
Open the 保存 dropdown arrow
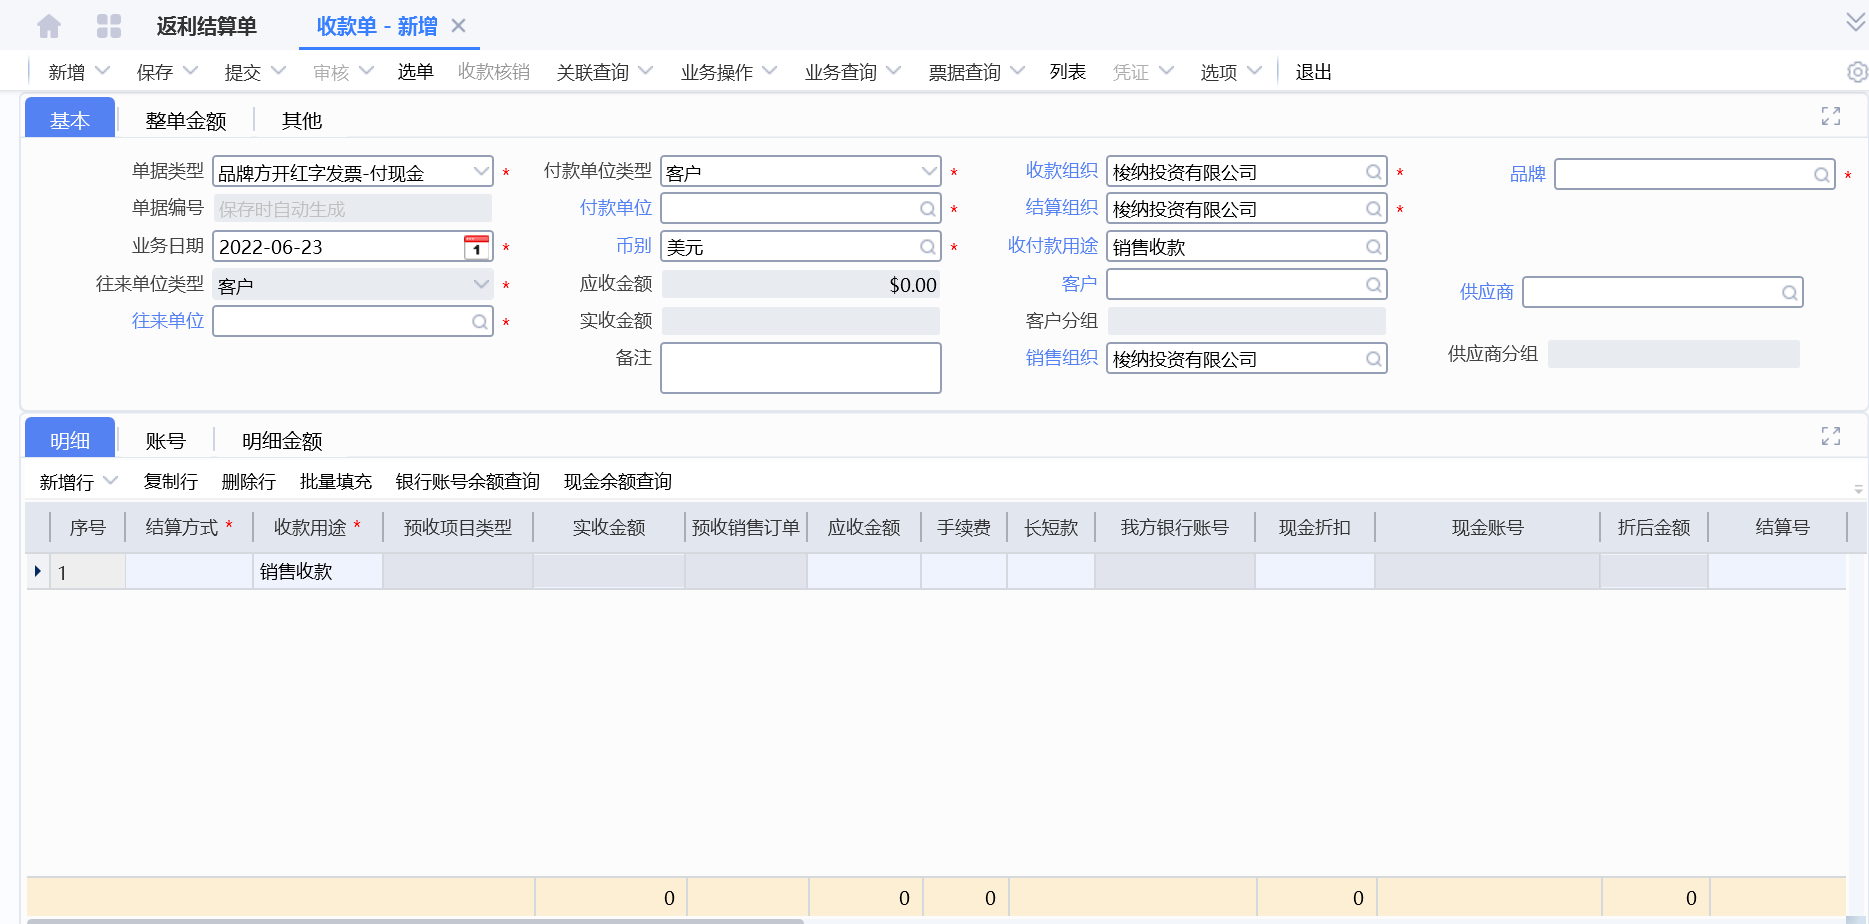click(x=190, y=71)
